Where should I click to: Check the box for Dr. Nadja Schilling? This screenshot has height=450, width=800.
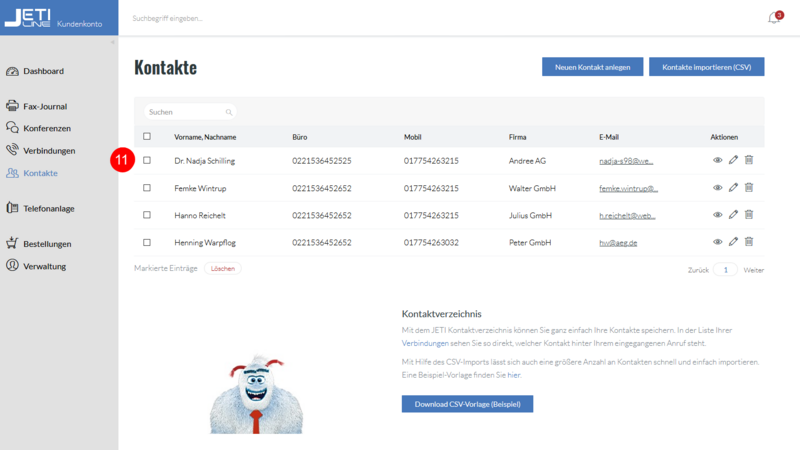[147, 160]
